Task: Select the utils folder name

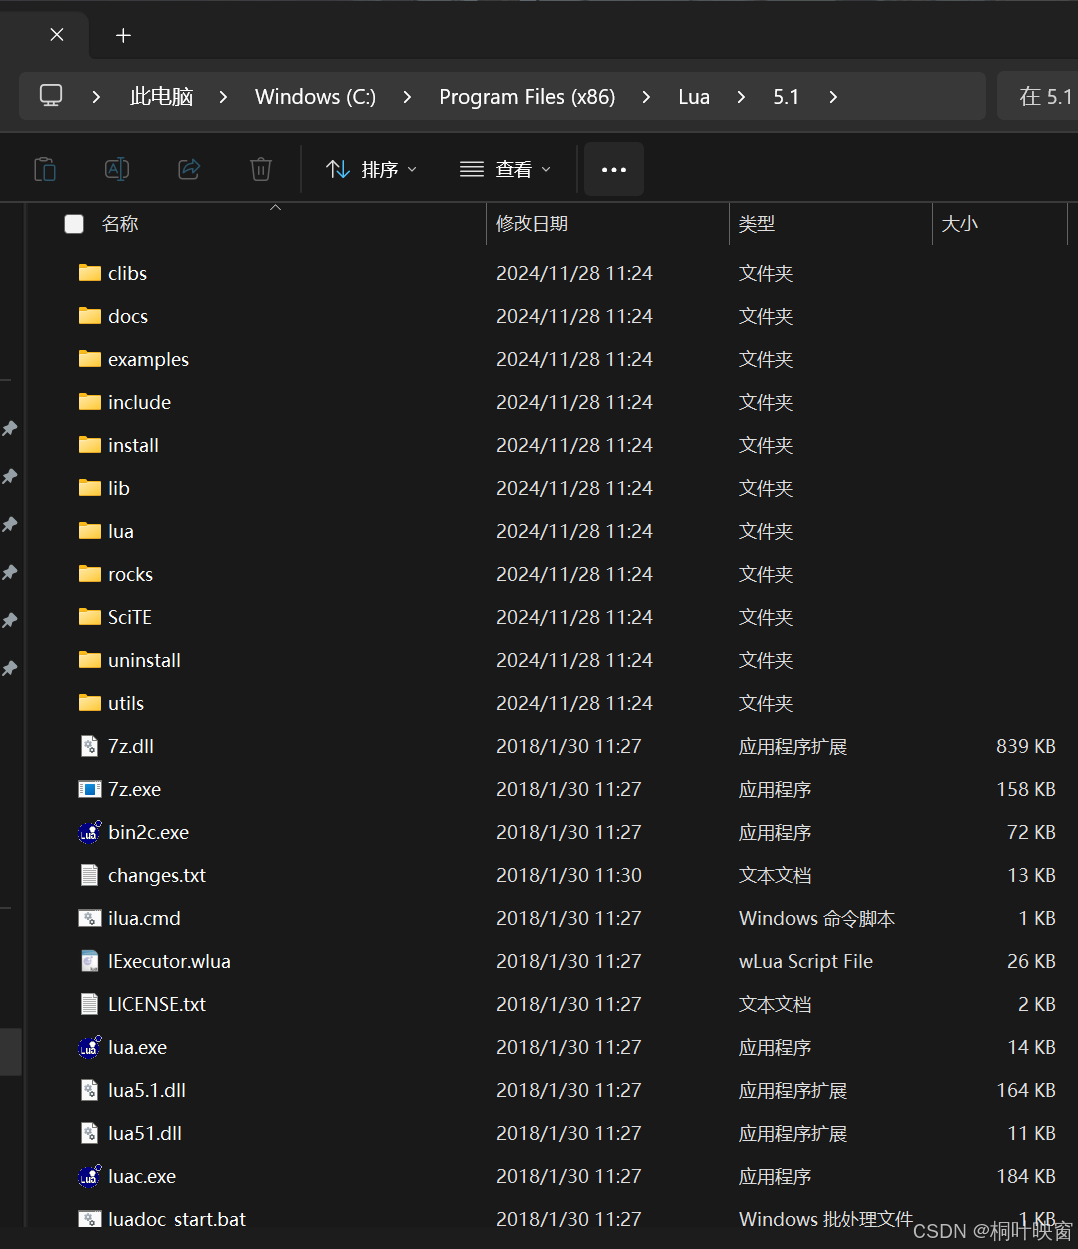Action: (126, 703)
